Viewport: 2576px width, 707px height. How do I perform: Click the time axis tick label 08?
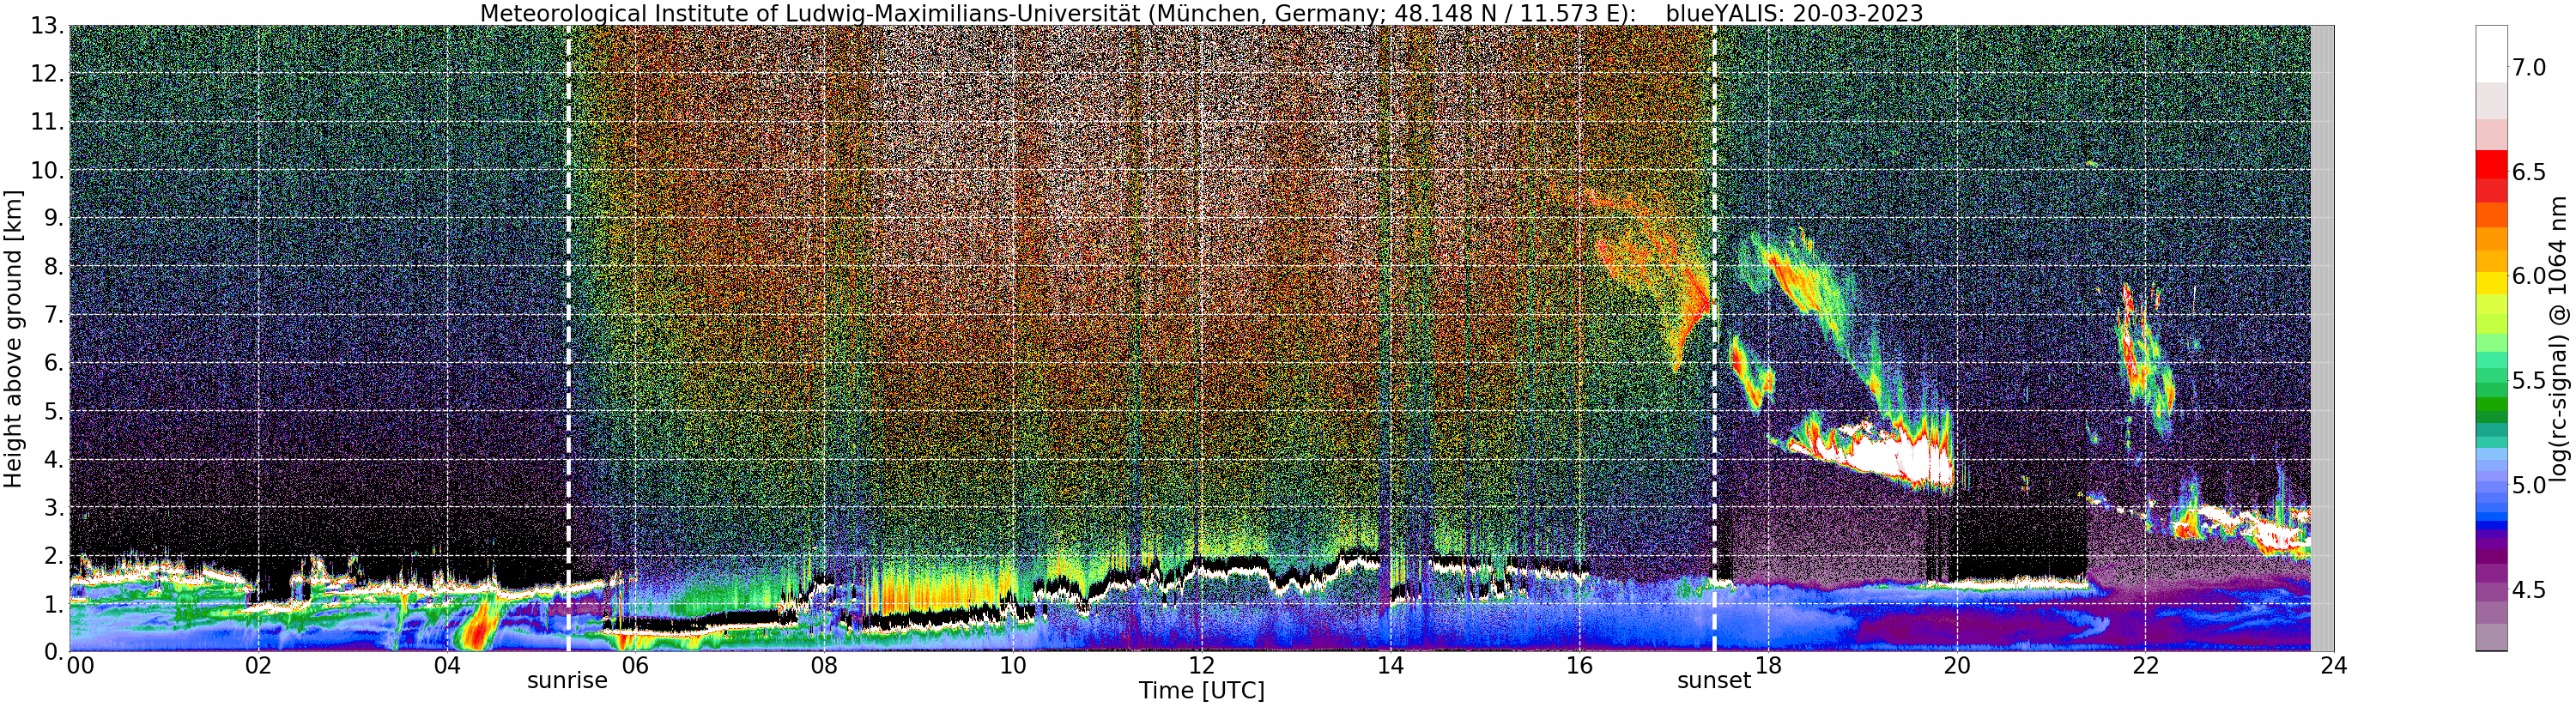click(x=823, y=666)
